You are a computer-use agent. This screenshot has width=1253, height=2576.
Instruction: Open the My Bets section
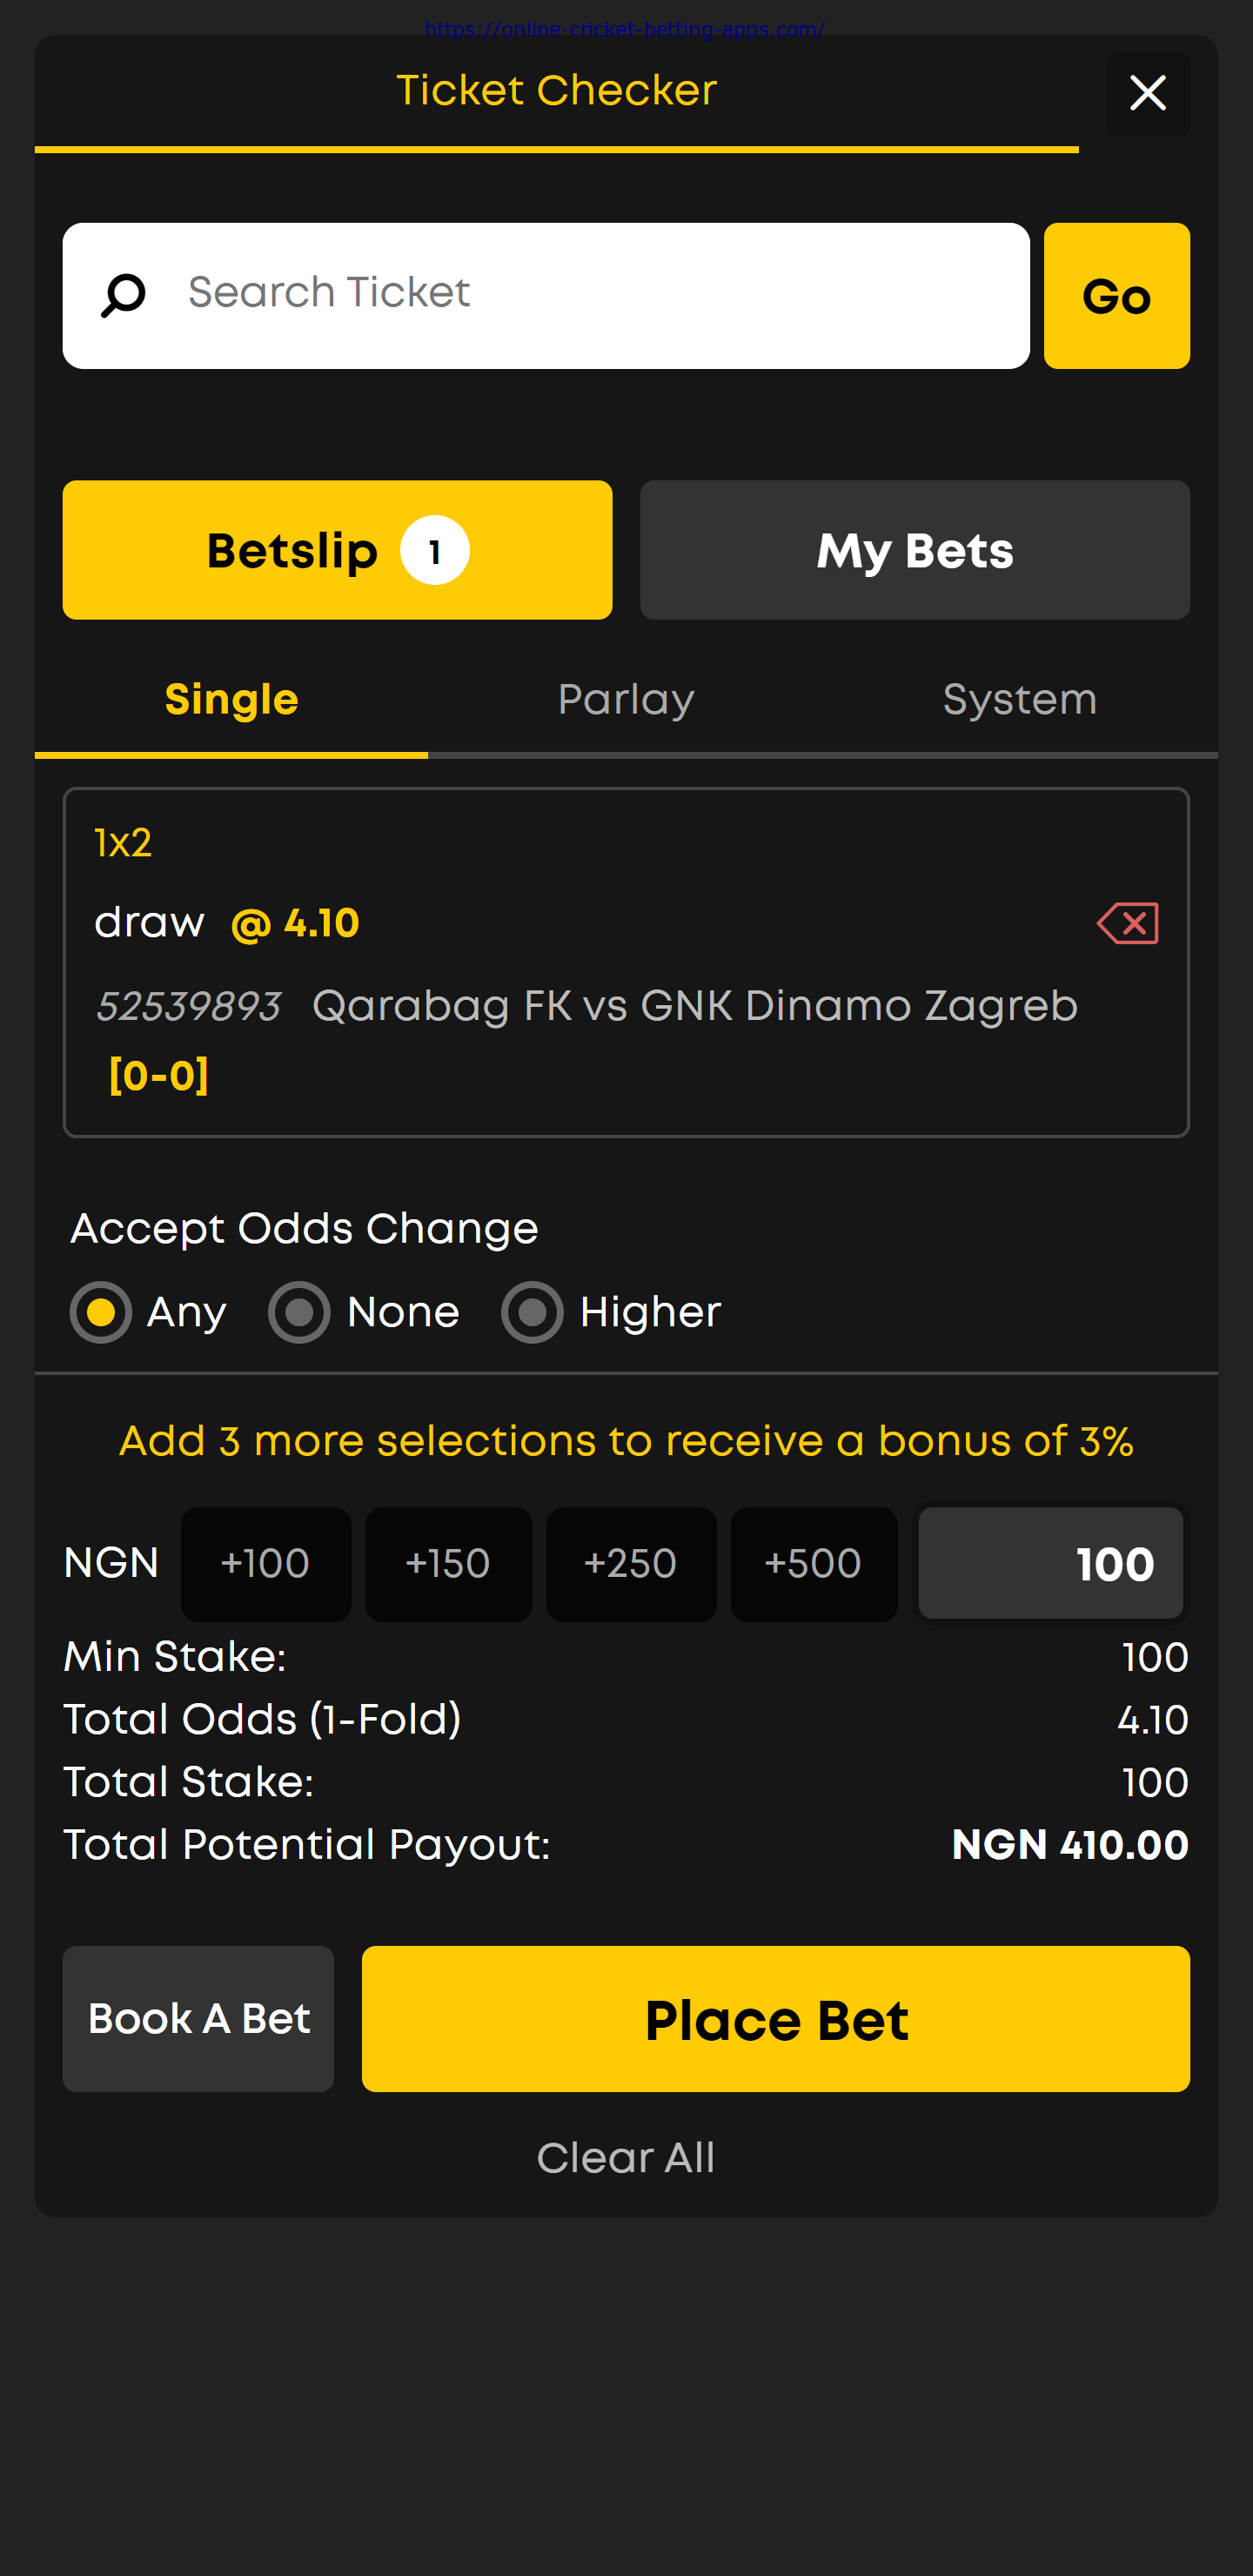(914, 551)
